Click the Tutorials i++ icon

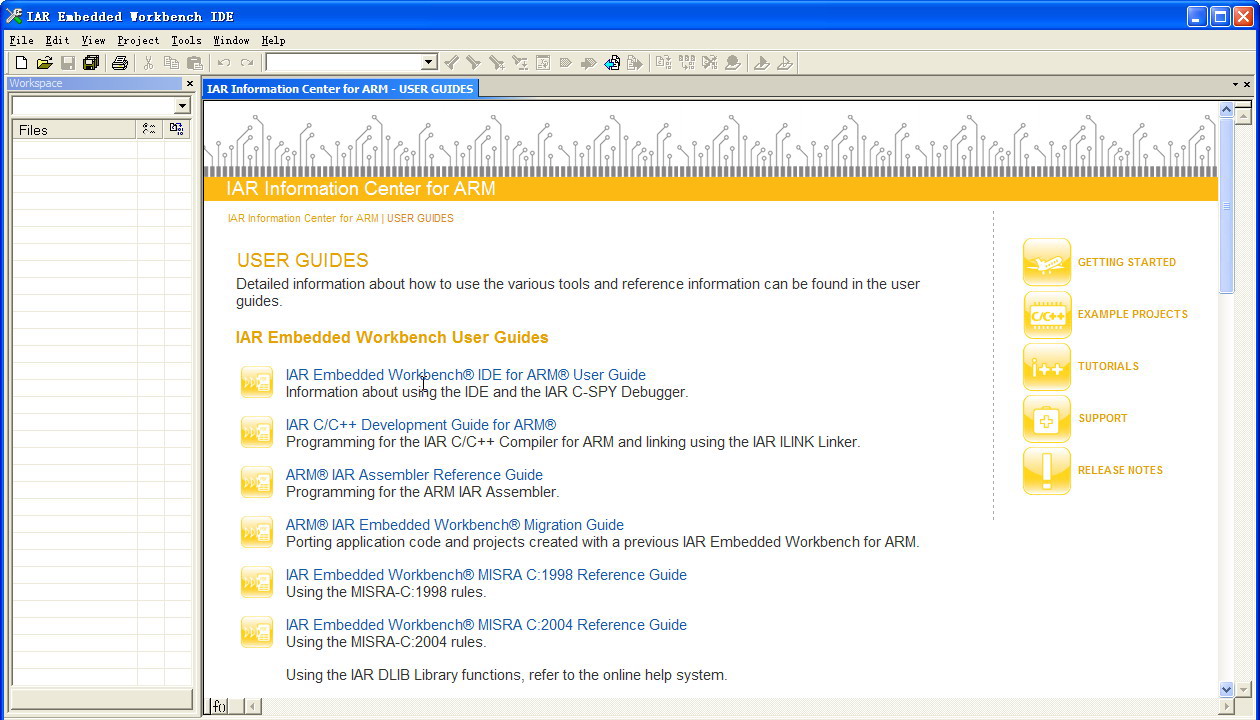(x=1047, y=366)
